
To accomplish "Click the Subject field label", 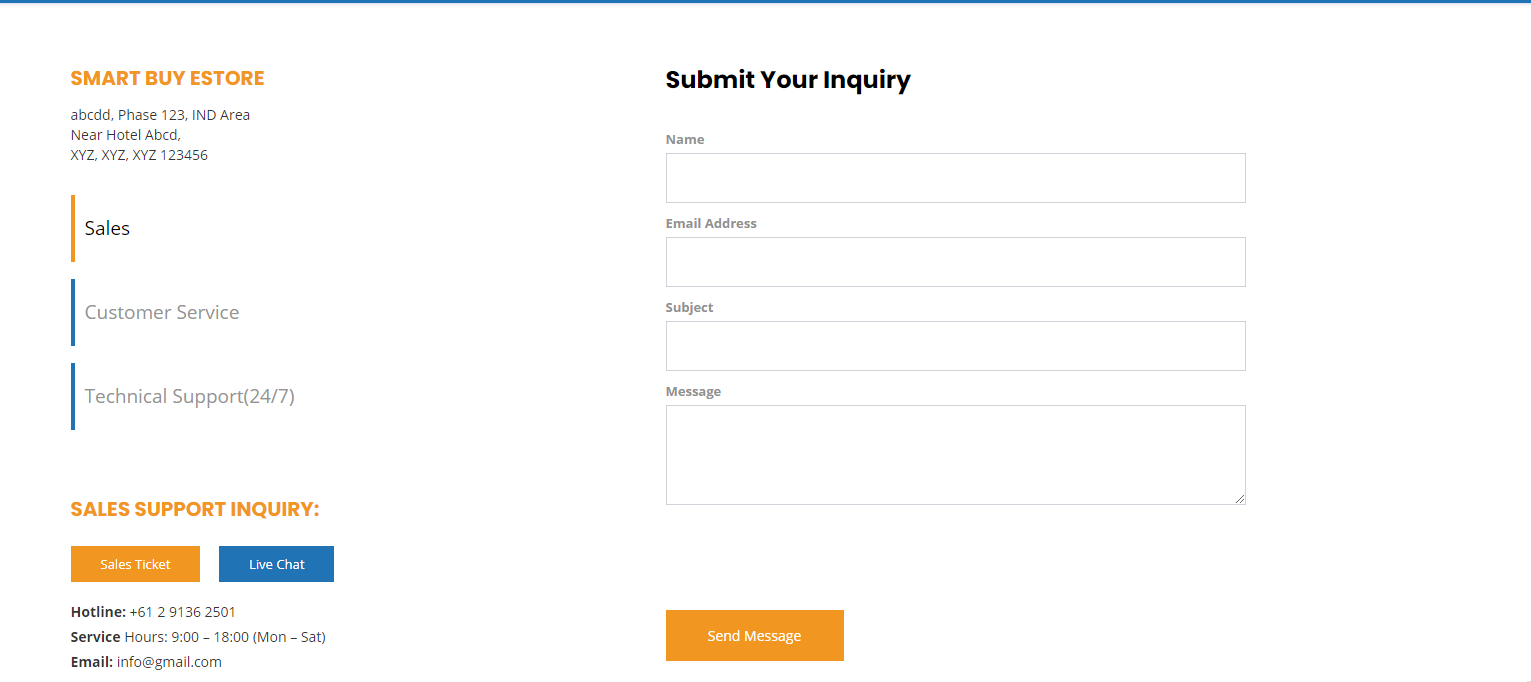I will coord(689,308).
